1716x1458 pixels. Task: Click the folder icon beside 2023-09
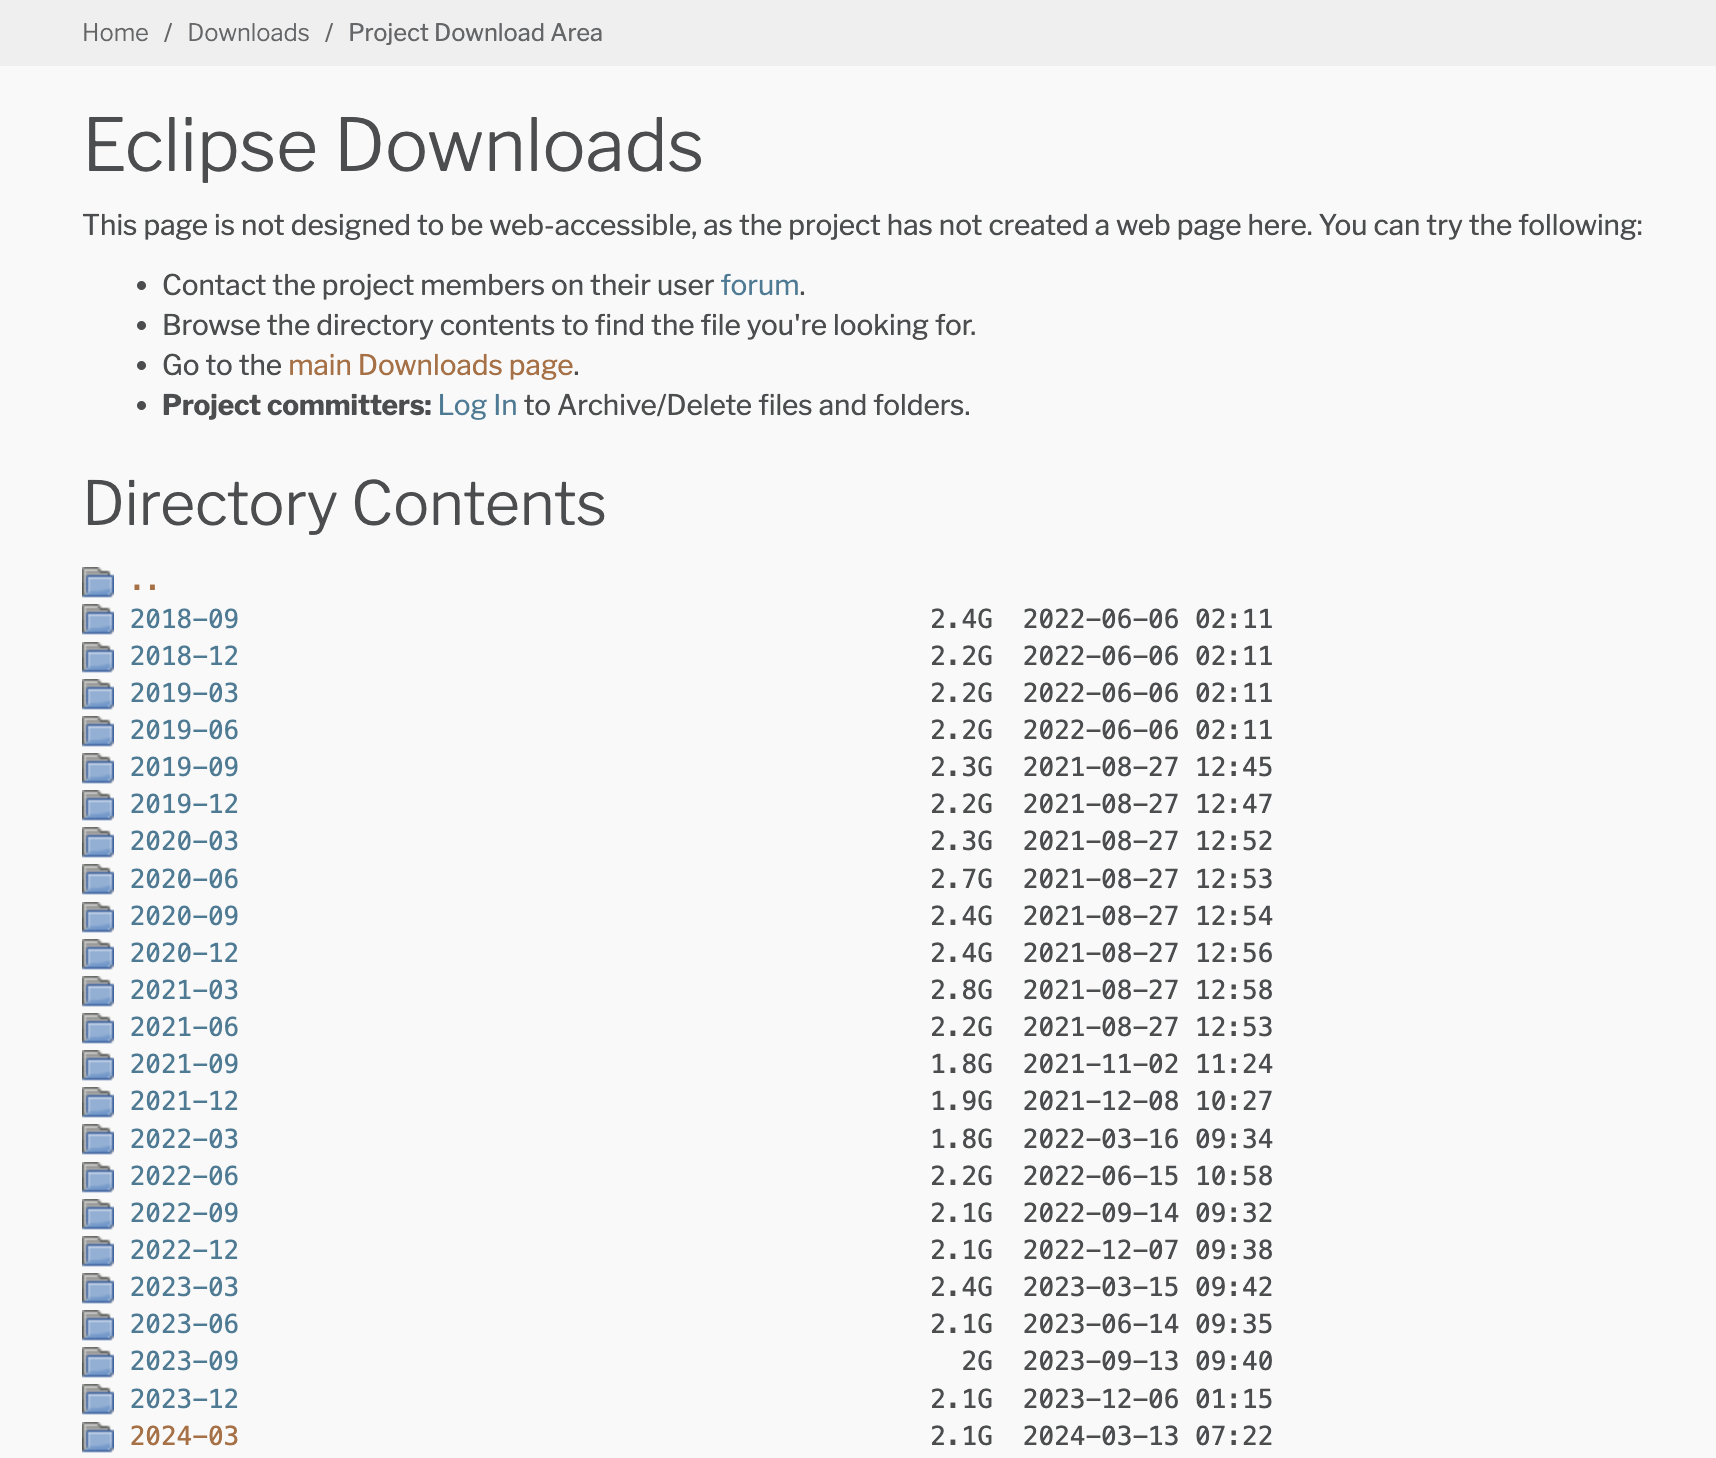[98, 1361]
